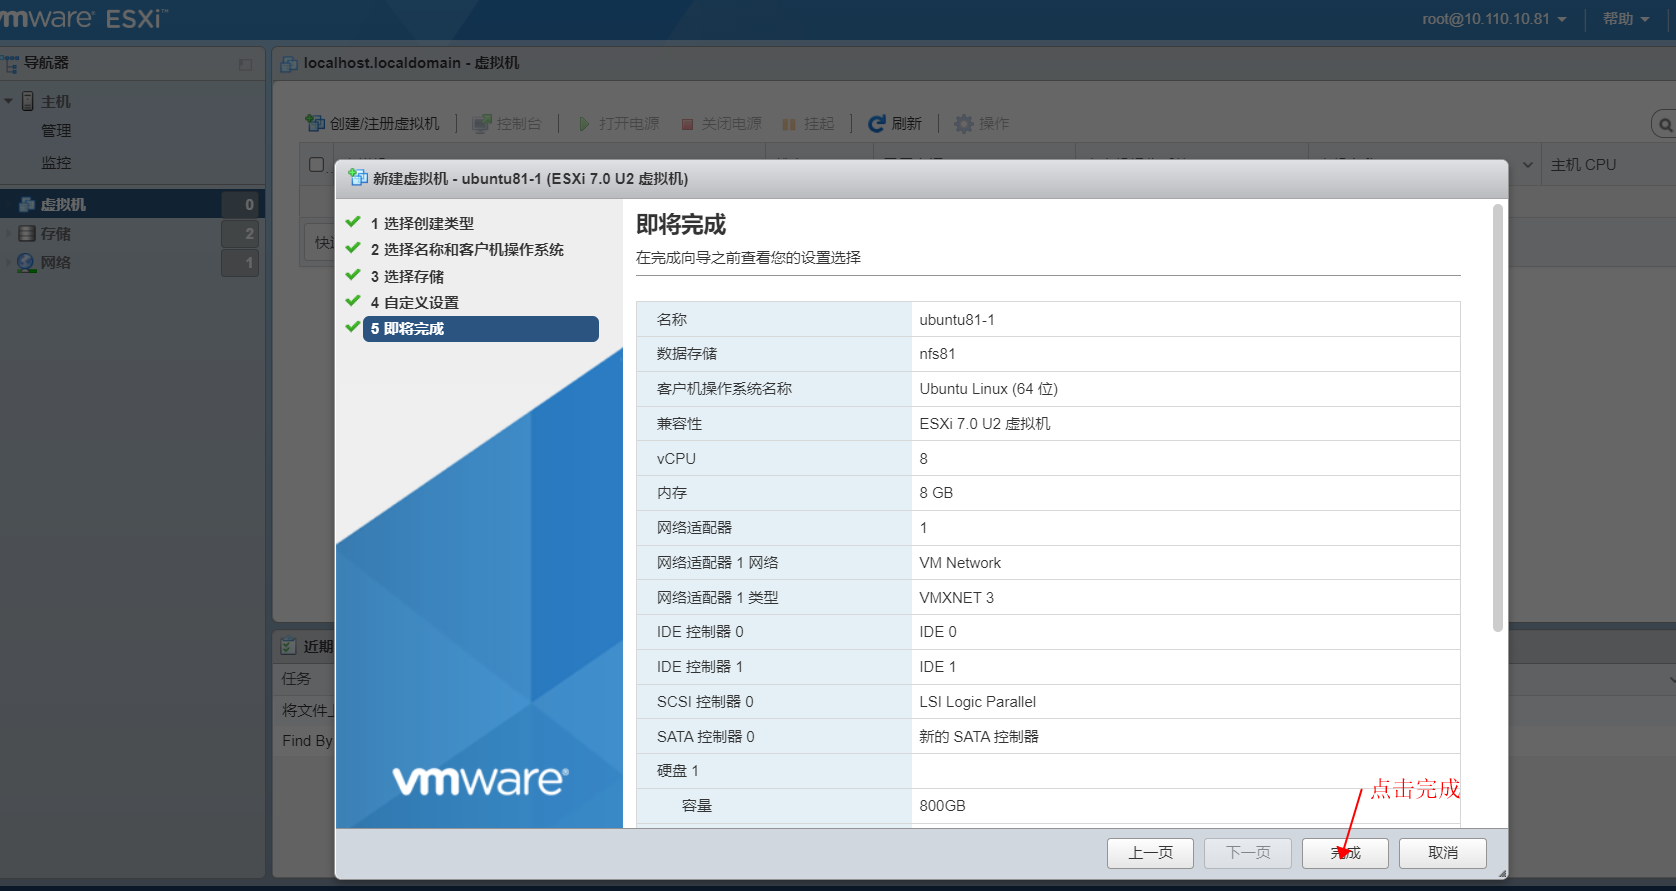
Task: Click the Ubuntu Linux (64 位) value
Action: coord(988,389)
